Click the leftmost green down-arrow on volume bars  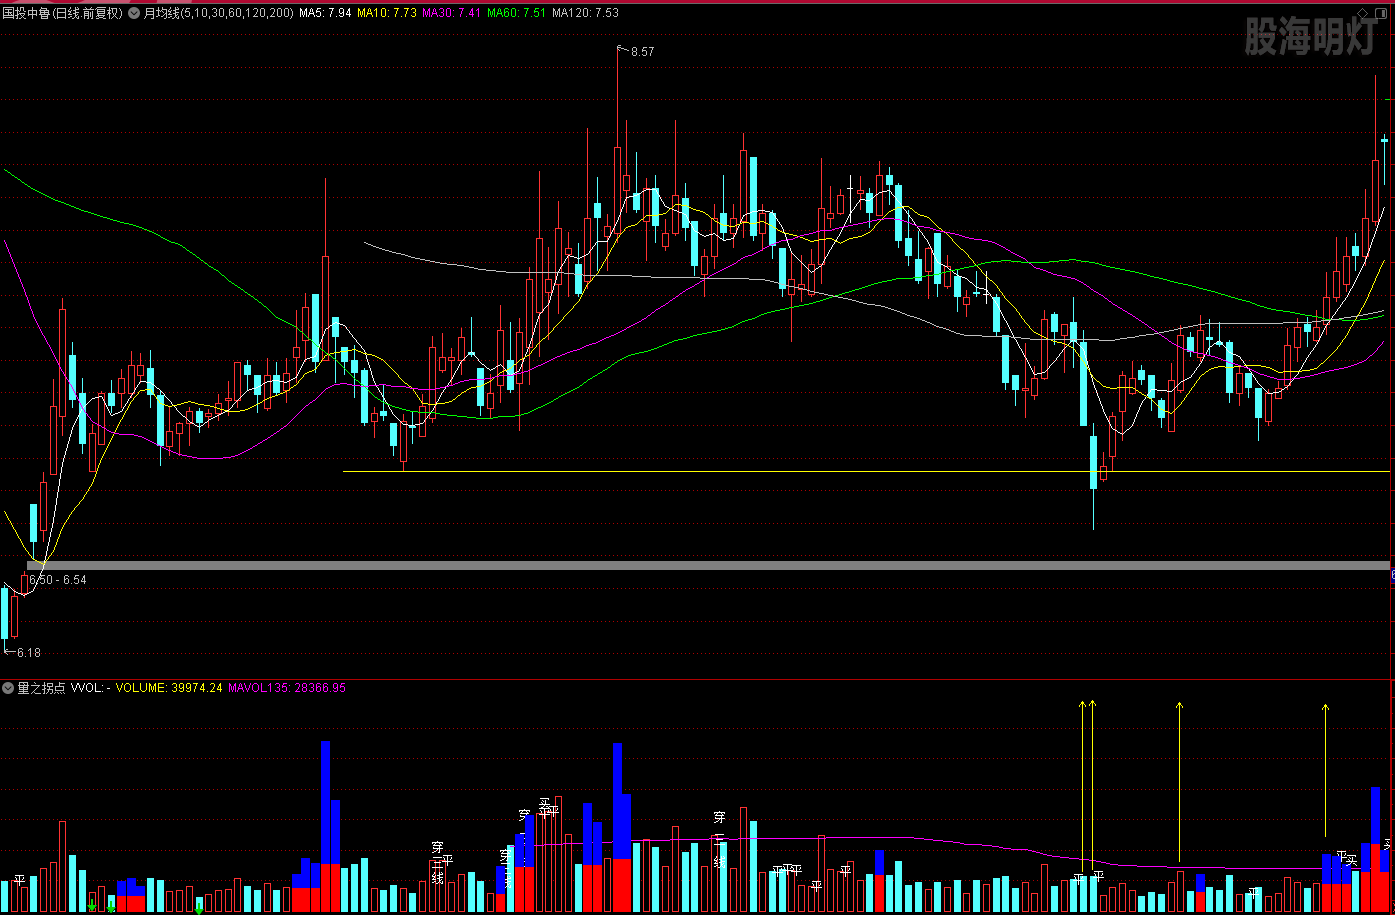coord(92,906)
